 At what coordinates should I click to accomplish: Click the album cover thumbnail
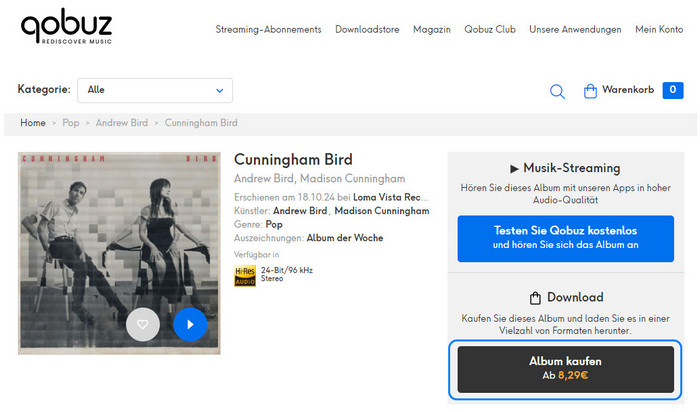tap(119, 254)
